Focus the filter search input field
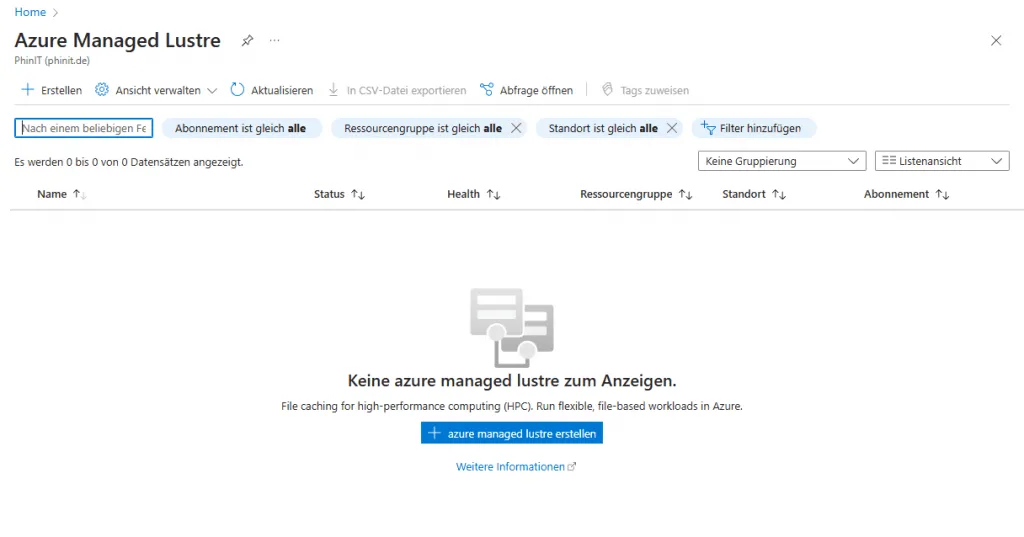This screenshot has height=537, width=1024. (x=84, y=128)
